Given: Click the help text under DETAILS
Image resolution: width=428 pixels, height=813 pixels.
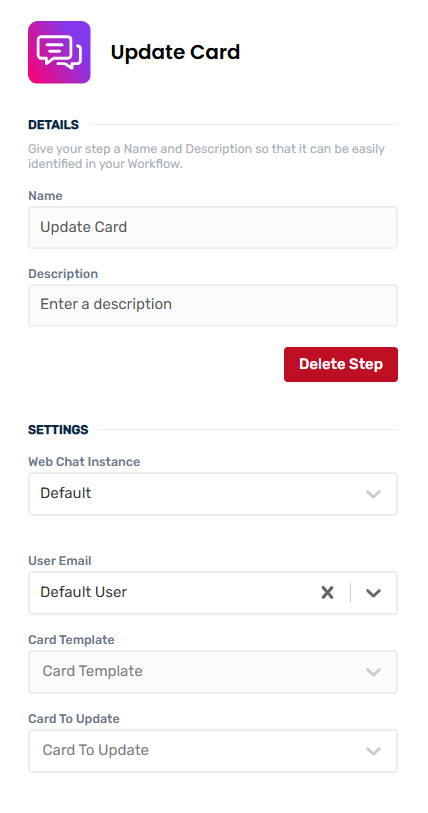Looking at the screenshot, I should (x=206, y=157).
